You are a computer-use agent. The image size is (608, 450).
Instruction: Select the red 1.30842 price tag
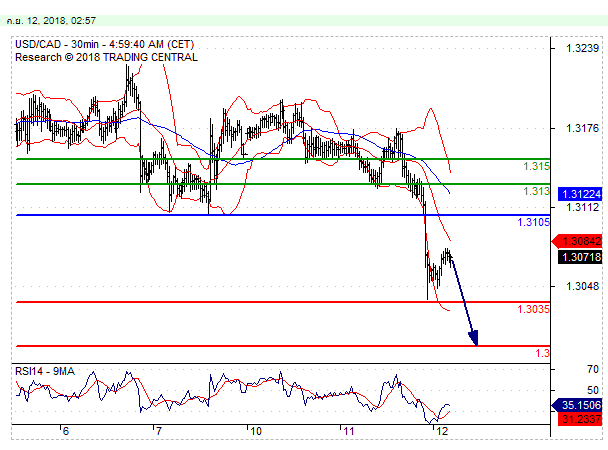(x=577, y=241)
